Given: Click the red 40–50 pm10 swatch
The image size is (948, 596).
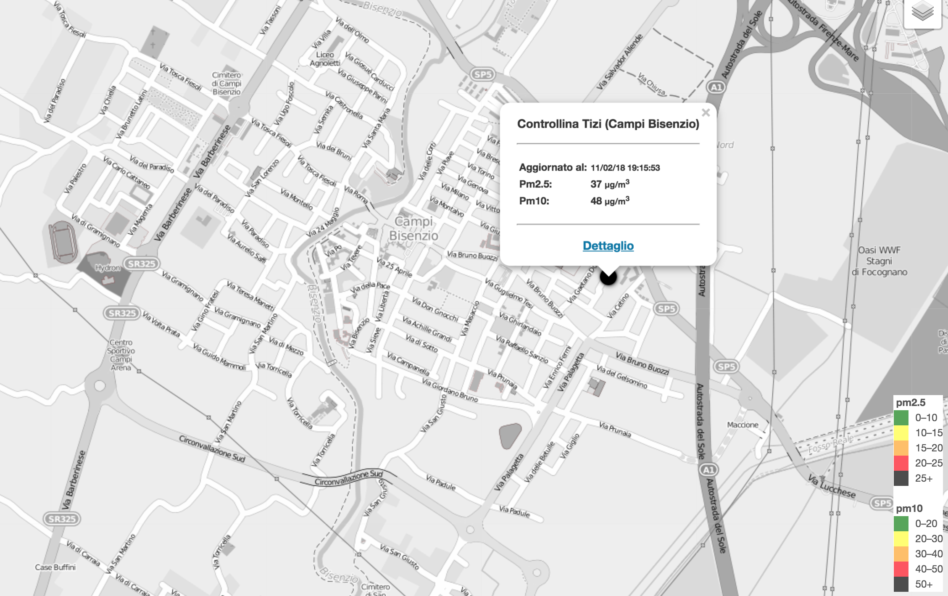Looking at the screenshot, I should pyautogui.click(x=901, y=568).
